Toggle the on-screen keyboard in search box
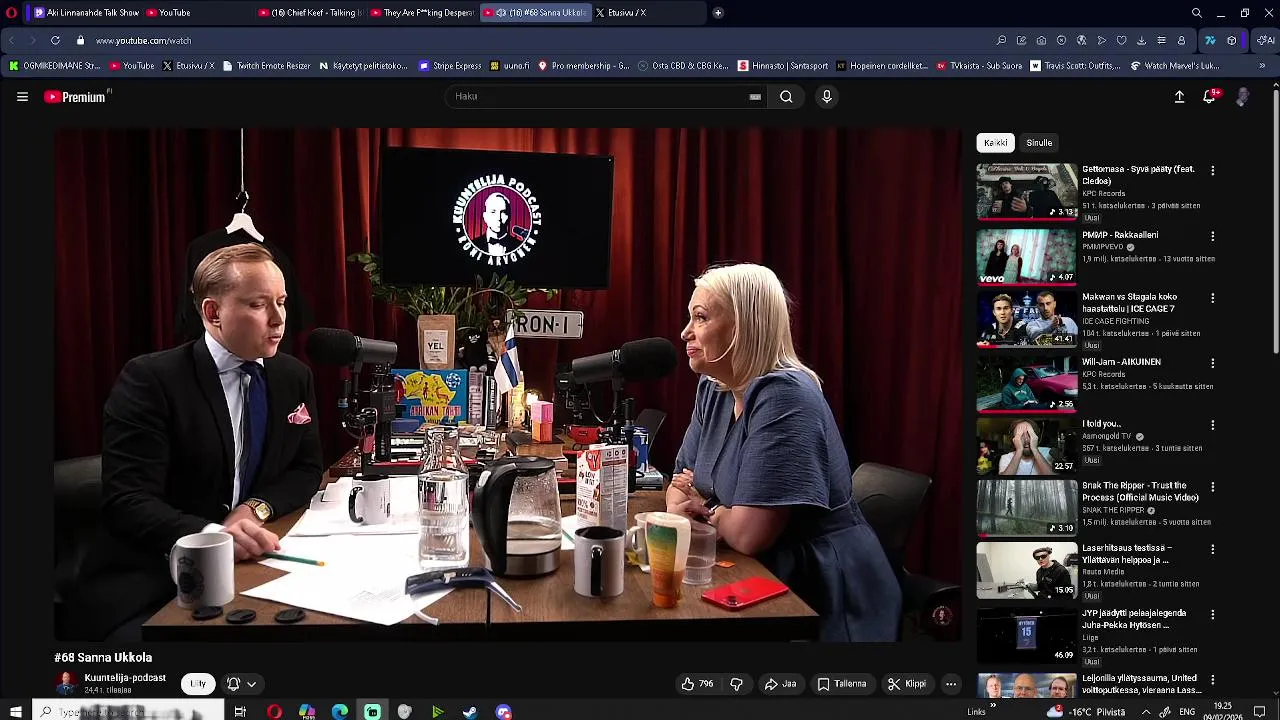The height and width of the screenshot is (720, 1280). point(755,97)
